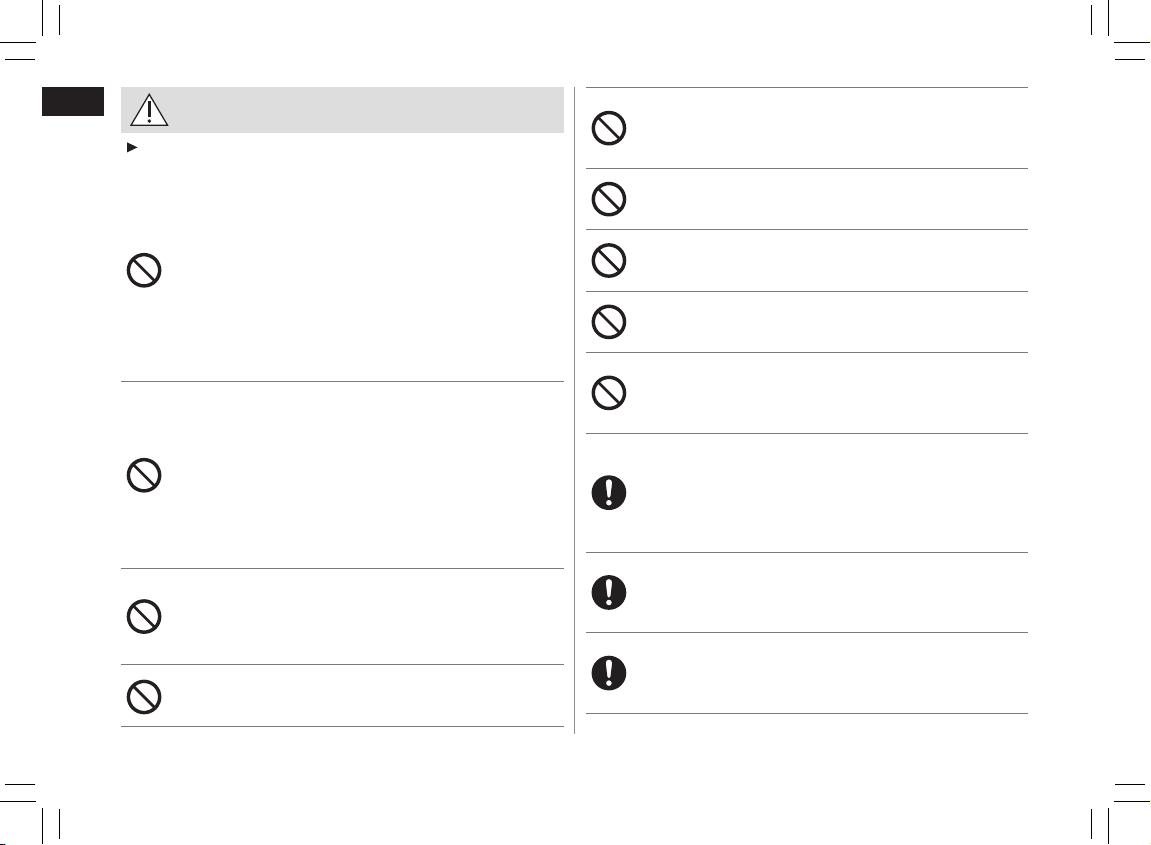The image size is (1151, 845).
Task: Click the black page tab on the left edge
Action: click(72, 102)
